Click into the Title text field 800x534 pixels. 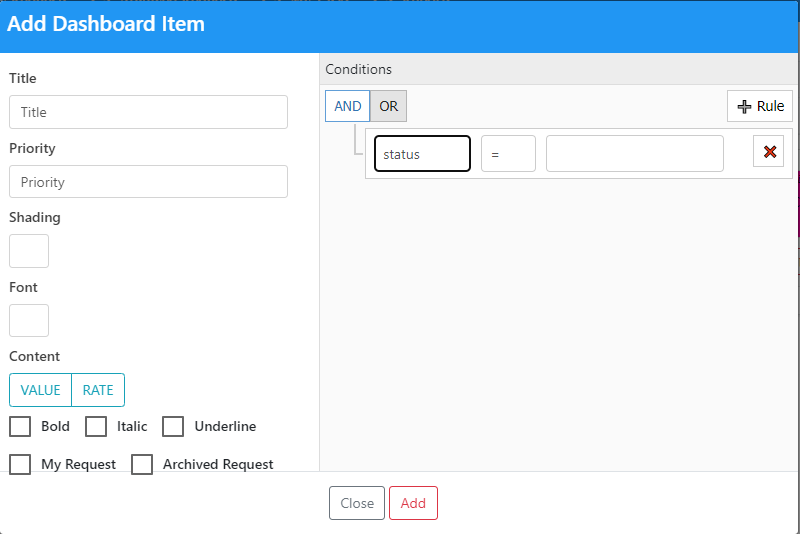click(148, 112)
